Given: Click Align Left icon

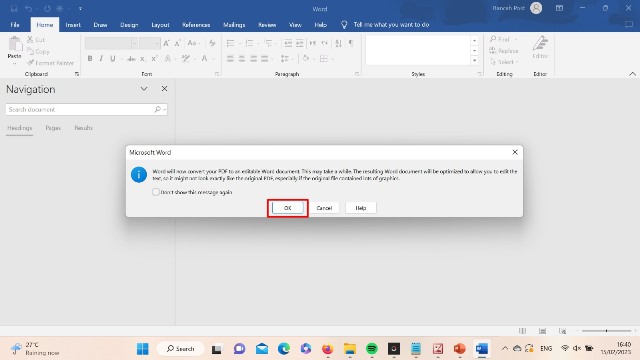Looking at the screenshot, I should pos(231,59).
